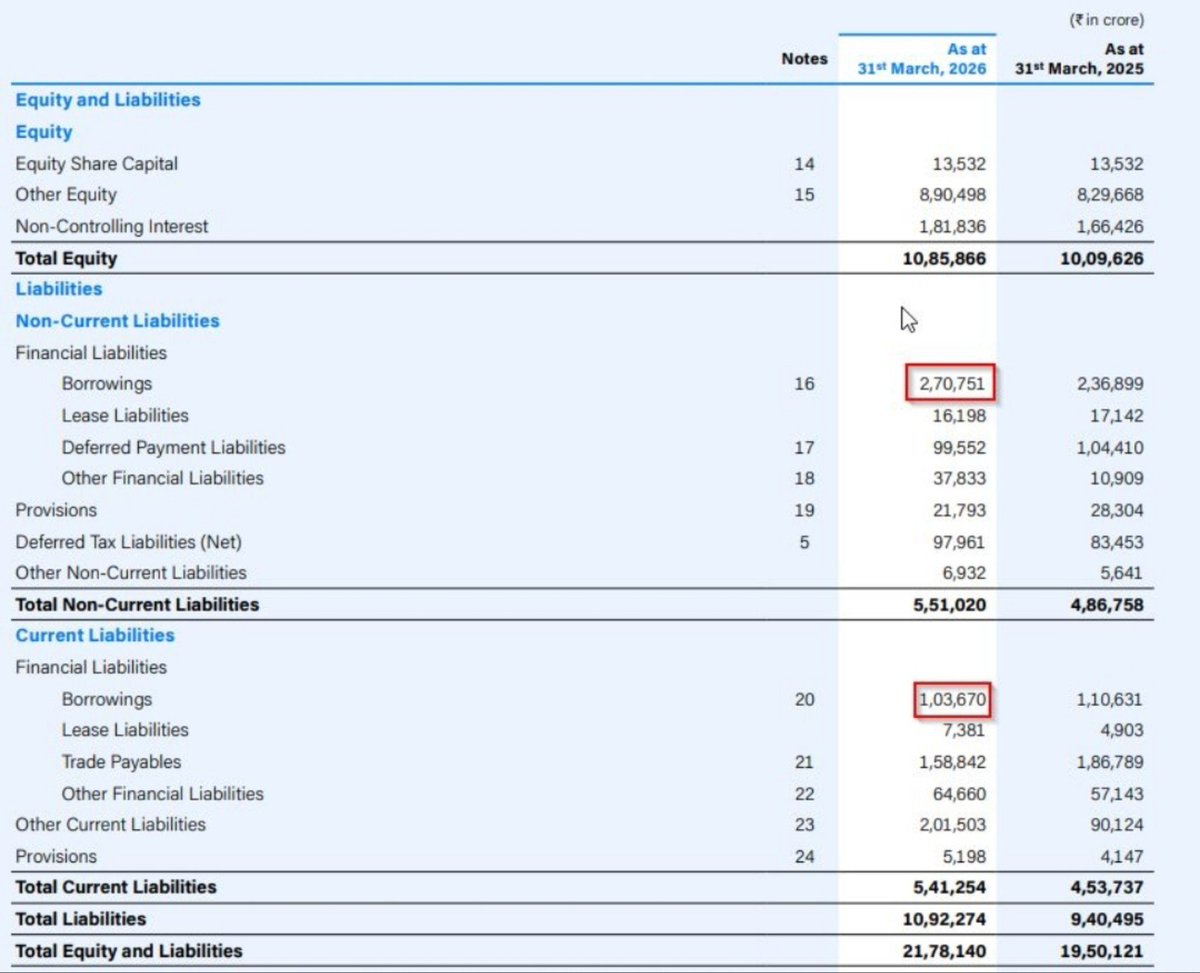The image size is (1200, 973).
Task: Click the 'Non-Controlling Interest' row label
Action: 112,227
